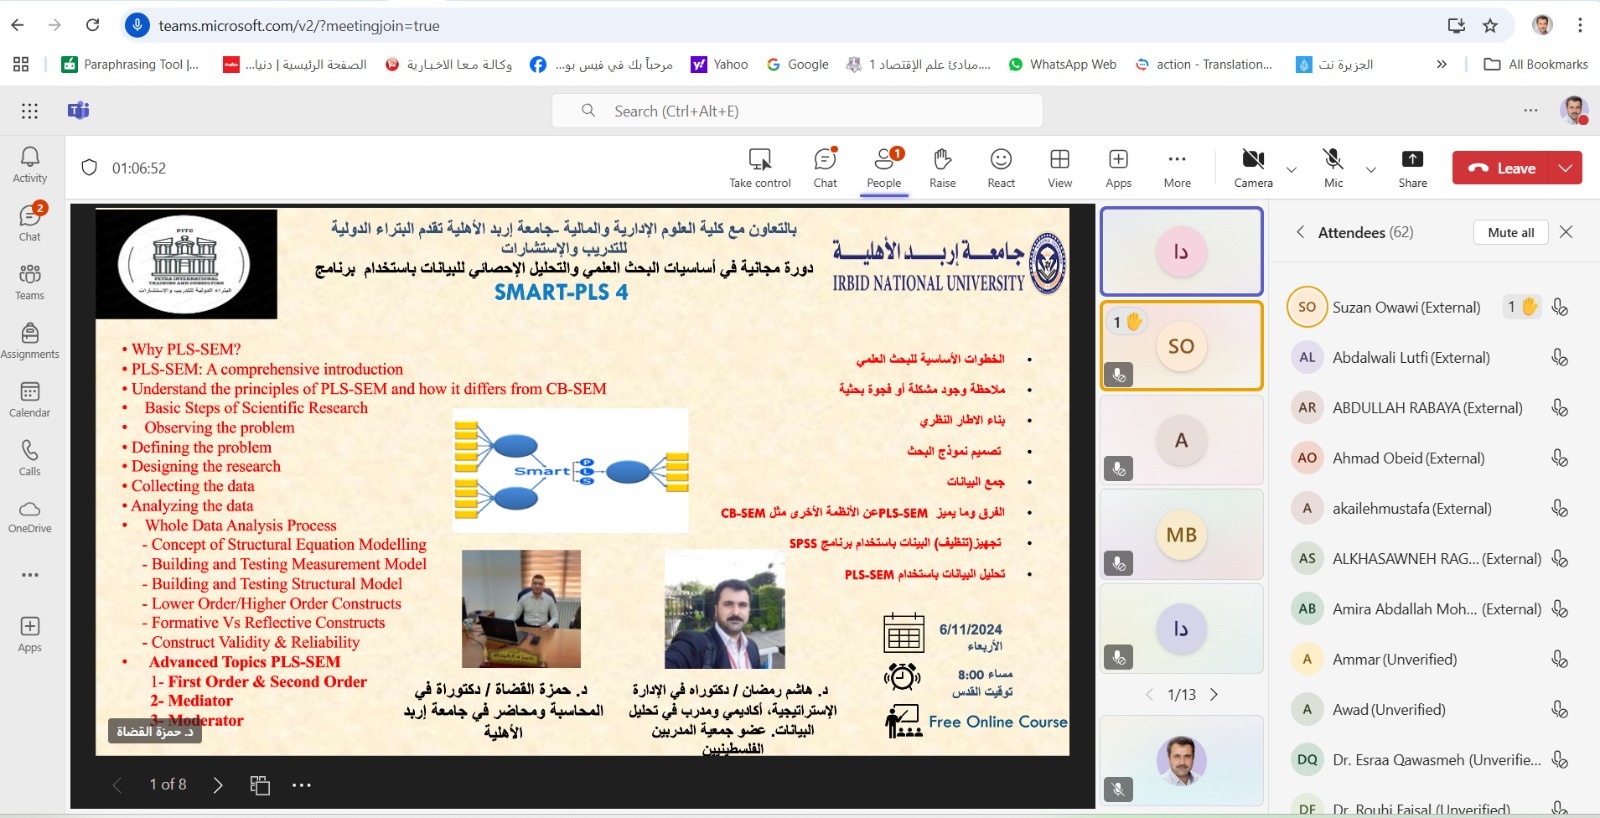Mute Ammar's microphone icon
Image resolution: width=1600 pixels, height=818 pixels.
[1559, 659]
